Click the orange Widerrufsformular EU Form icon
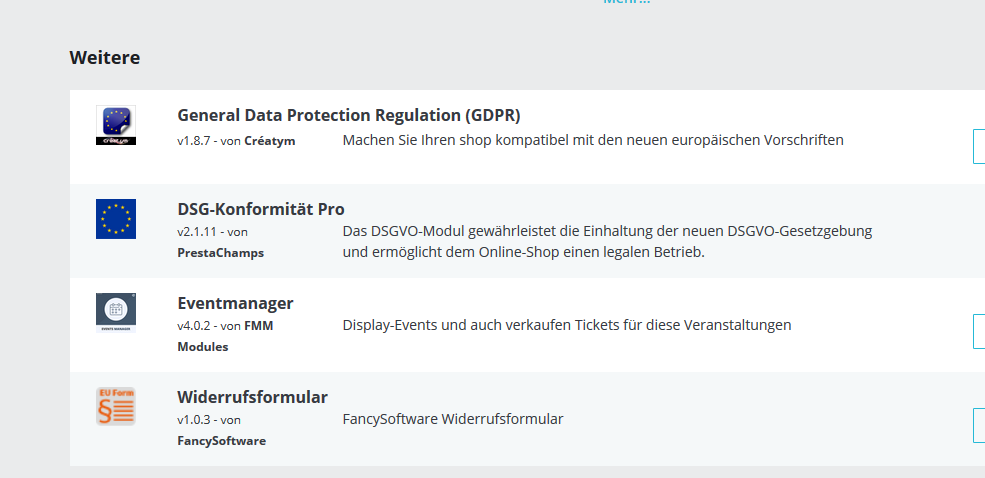Image resolution: width=985 pixels, height=478 pixels. 116,407
